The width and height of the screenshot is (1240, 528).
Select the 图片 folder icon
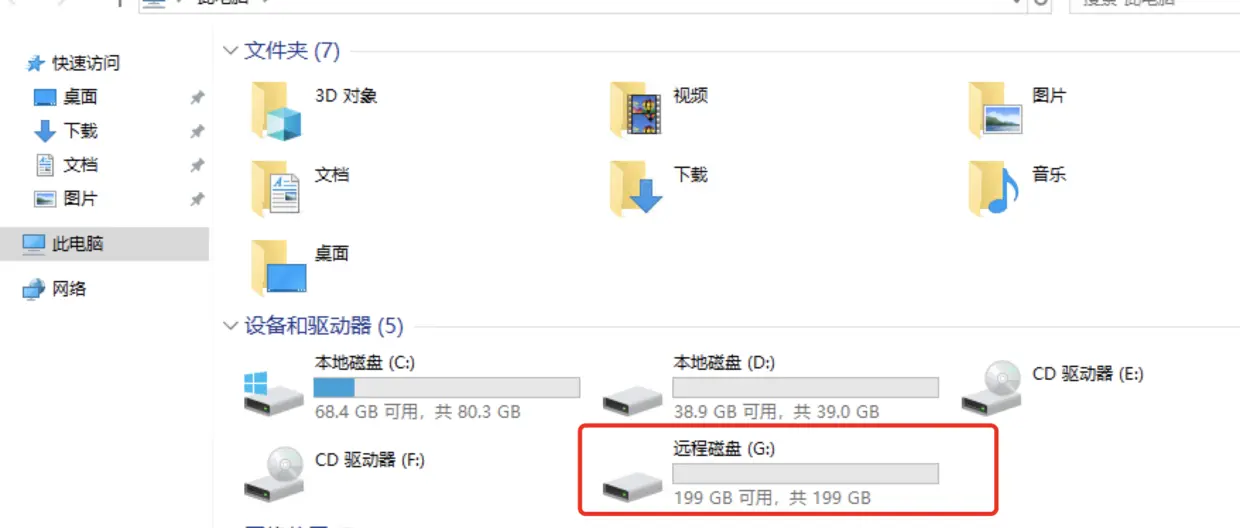995,109
